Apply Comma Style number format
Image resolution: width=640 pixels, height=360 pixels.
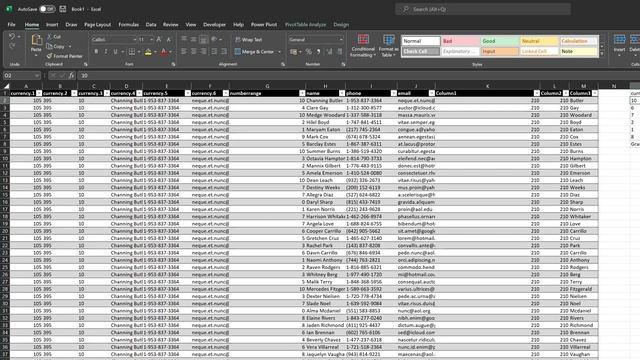pos(318,52)
